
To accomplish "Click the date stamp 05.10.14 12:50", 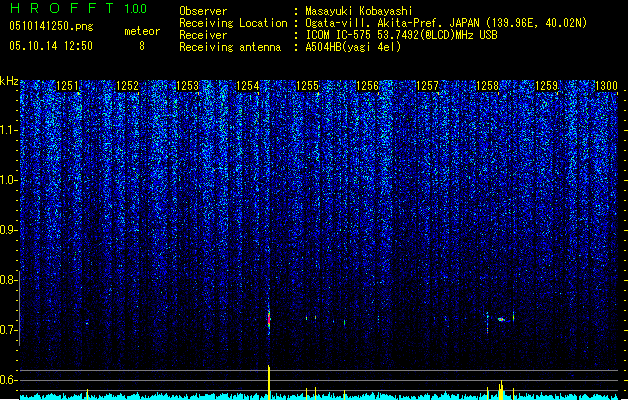I will 51,46.
